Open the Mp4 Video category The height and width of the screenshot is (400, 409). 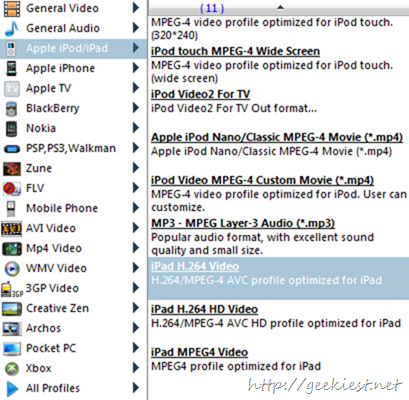pyautogui.click(x=73, y=248)
